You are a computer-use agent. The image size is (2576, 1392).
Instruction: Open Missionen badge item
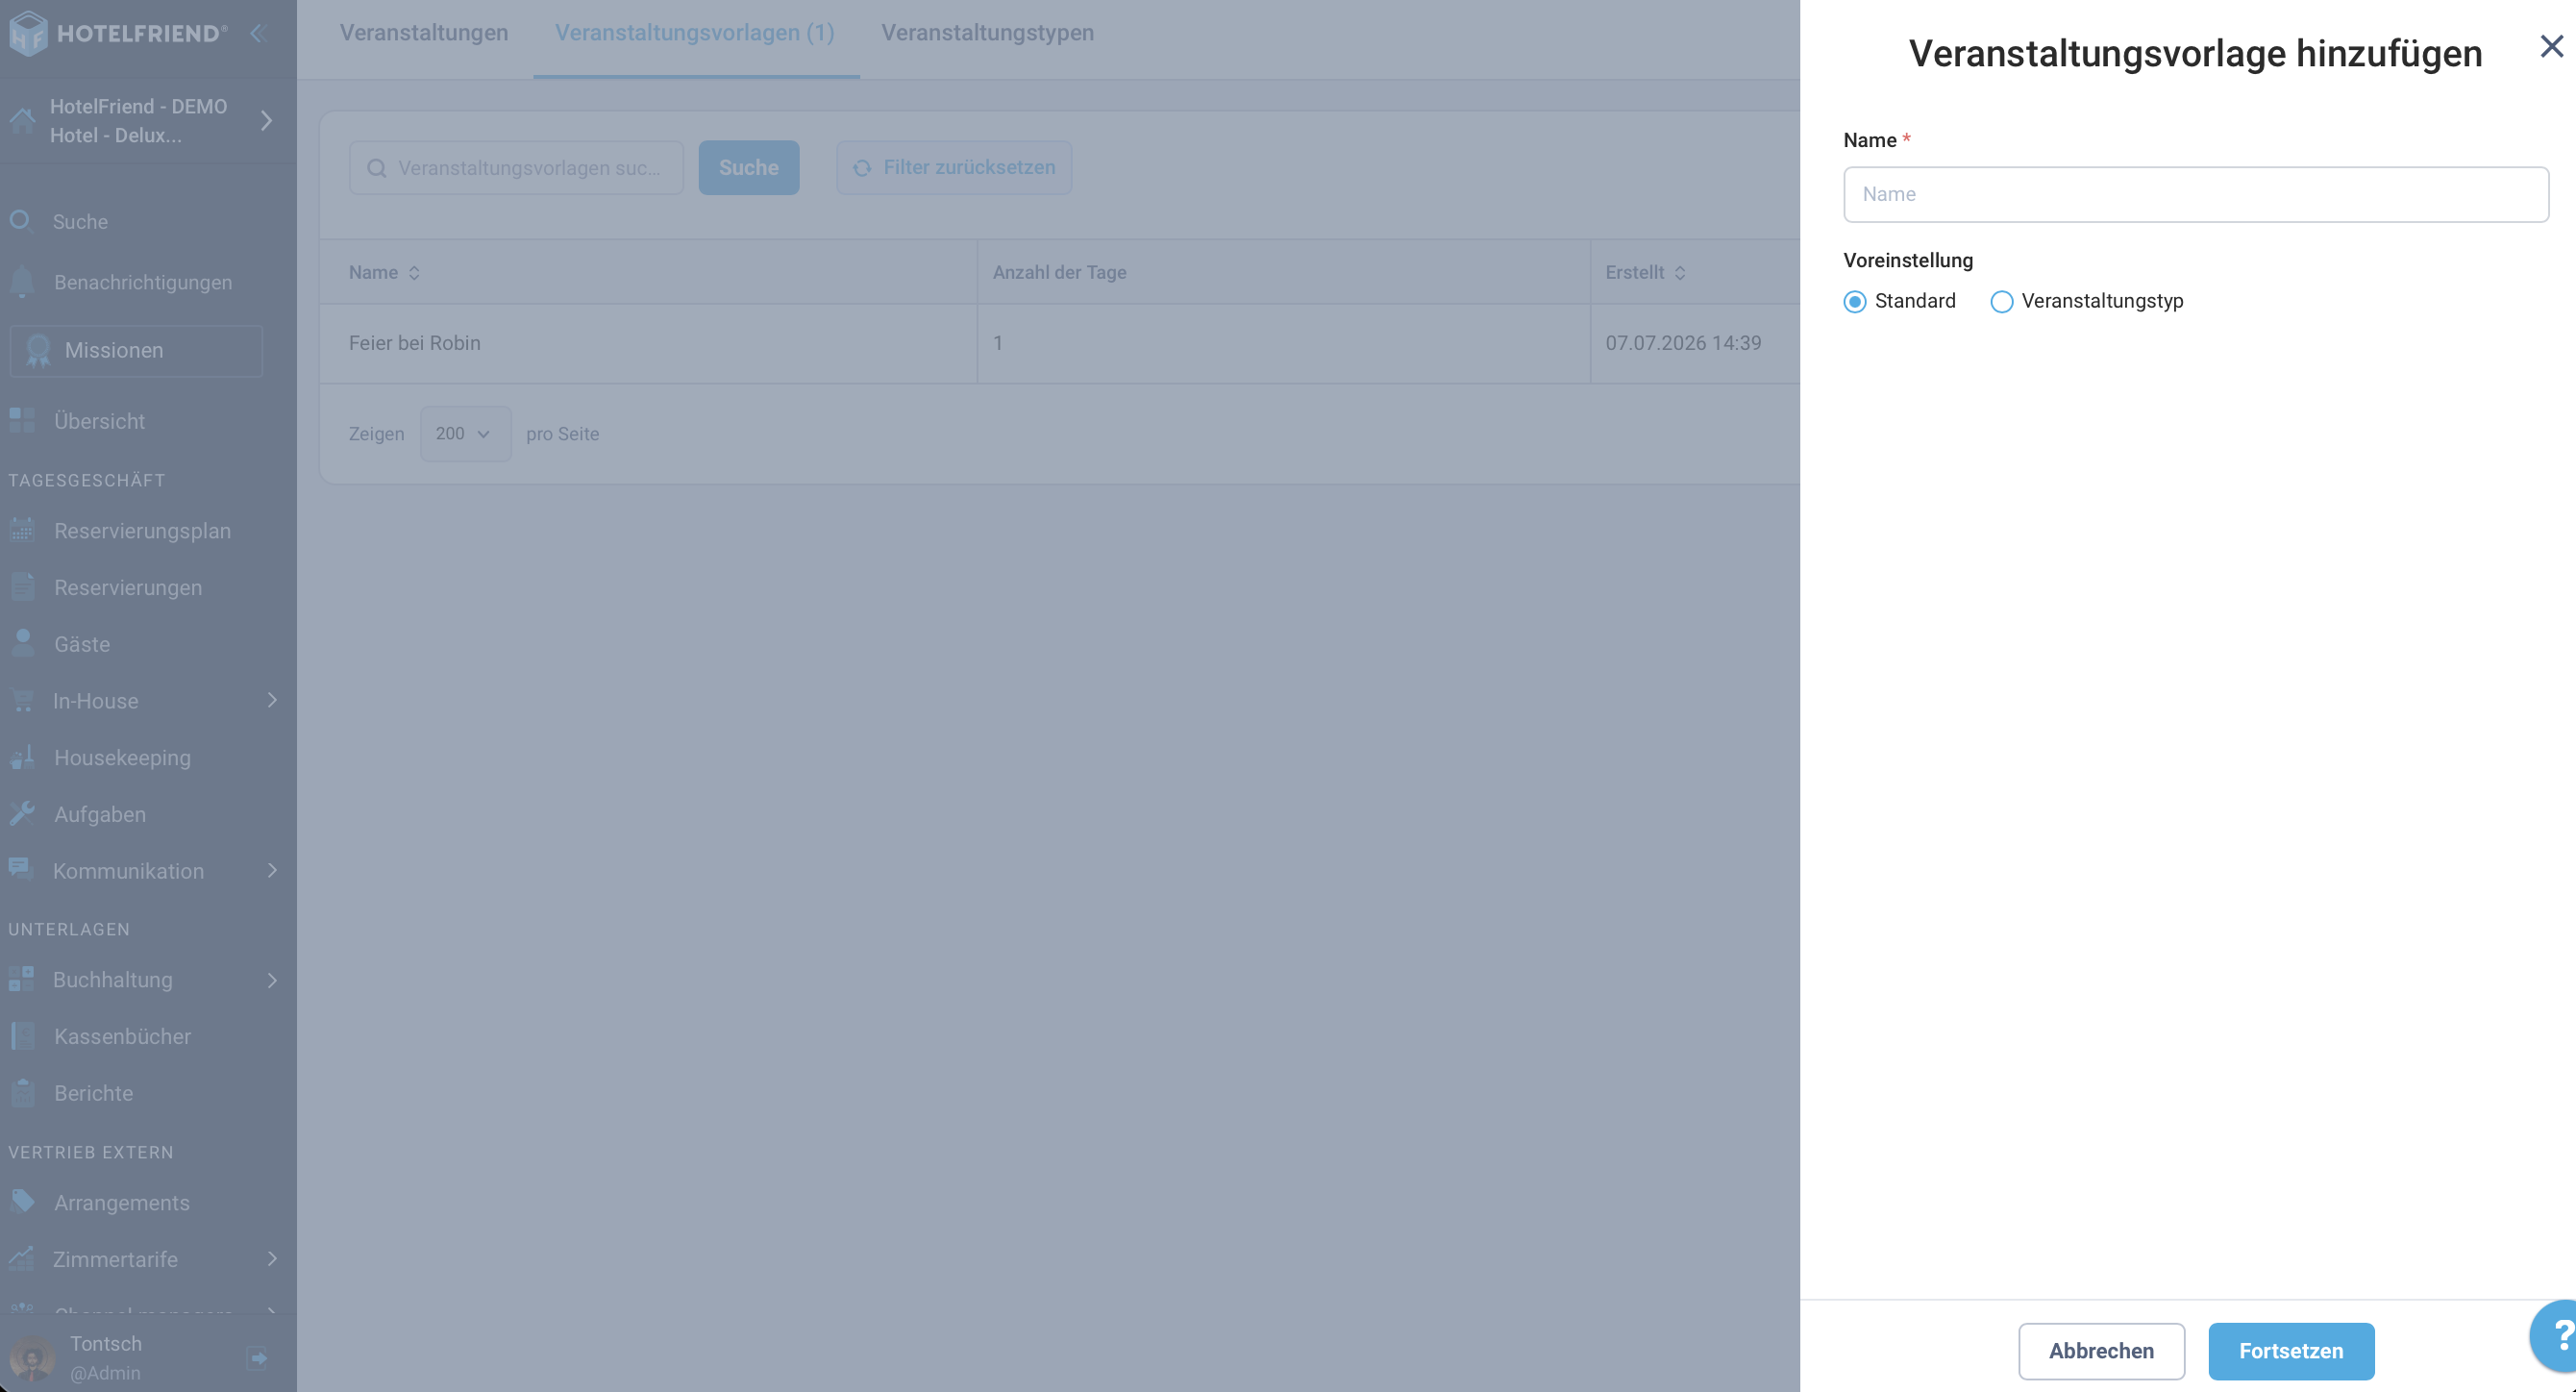coord(136,351)
